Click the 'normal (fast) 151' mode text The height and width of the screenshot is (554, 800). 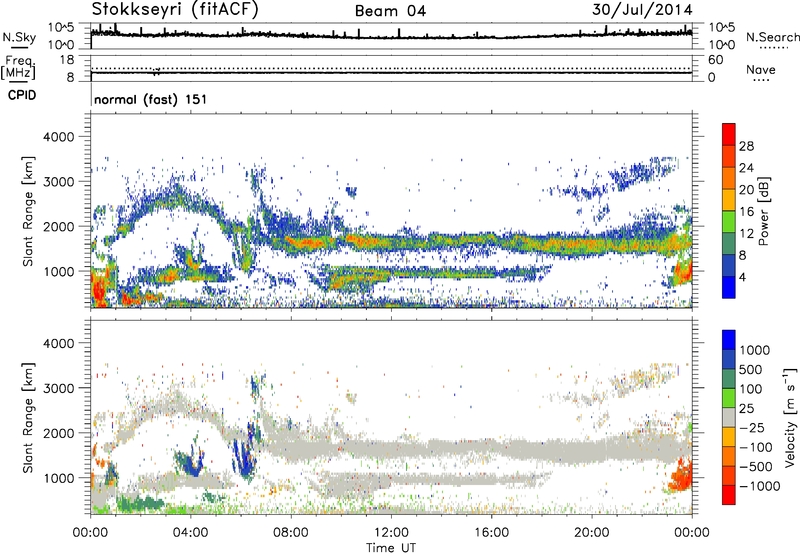coord(151,99)
